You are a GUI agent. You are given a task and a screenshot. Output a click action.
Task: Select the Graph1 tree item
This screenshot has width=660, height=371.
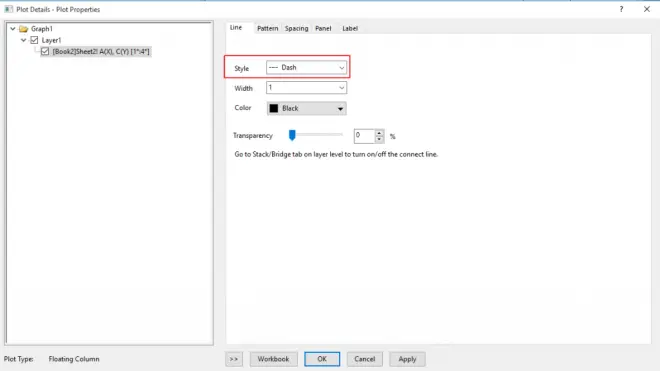[x=42, y=29]
